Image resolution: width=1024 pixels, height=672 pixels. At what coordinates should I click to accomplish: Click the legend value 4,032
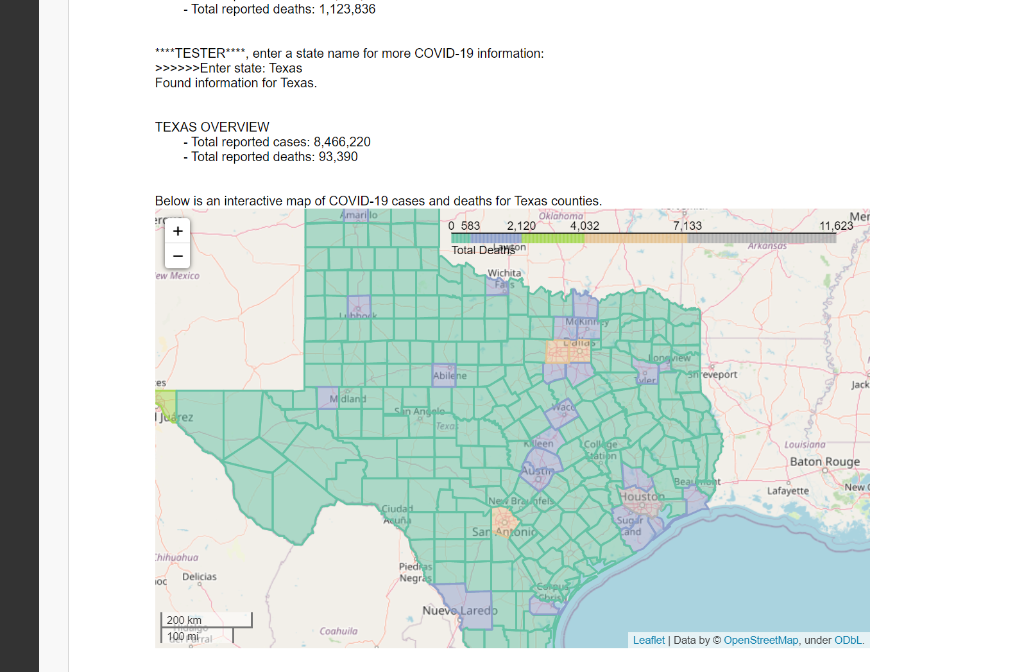(584, 226)
